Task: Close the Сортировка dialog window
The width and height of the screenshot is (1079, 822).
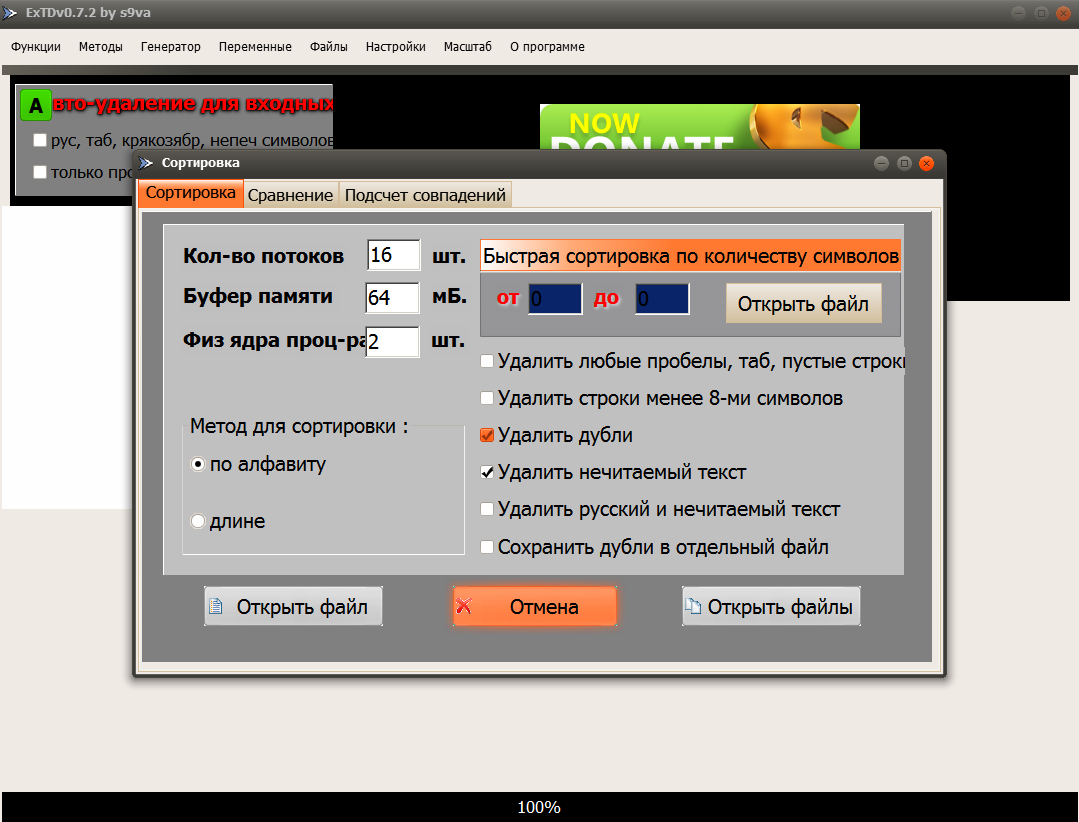Action: pos(927,163)
